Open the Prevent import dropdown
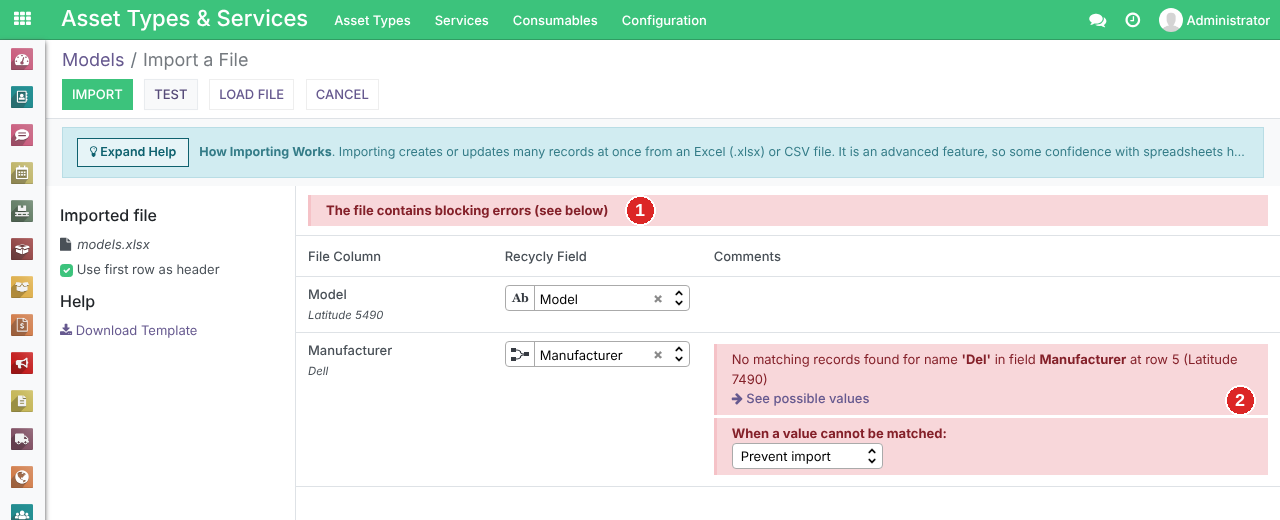This screenshot has height=520, width=1280. pos(807,456)
